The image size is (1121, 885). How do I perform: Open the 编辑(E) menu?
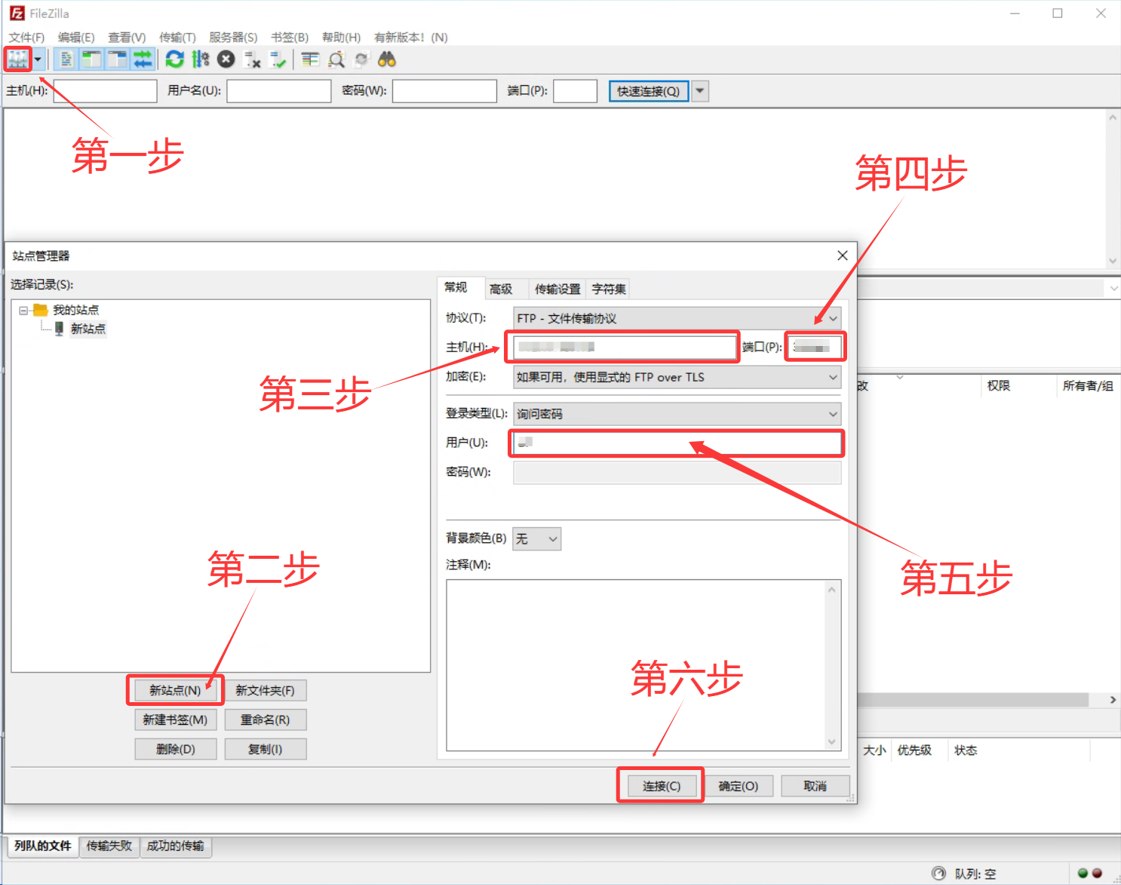(x=76, y=37)
